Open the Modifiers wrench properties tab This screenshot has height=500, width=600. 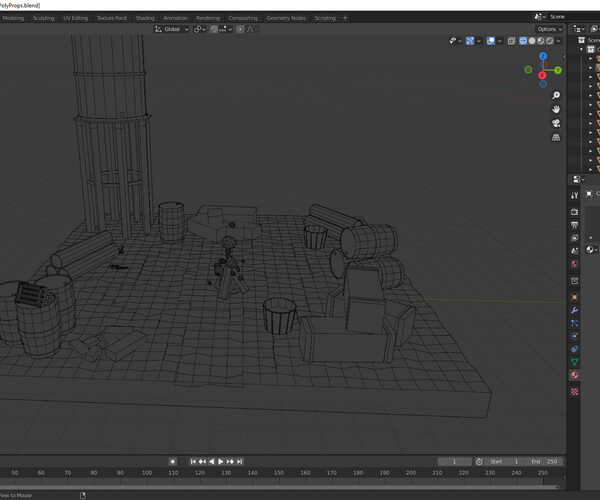575,310
